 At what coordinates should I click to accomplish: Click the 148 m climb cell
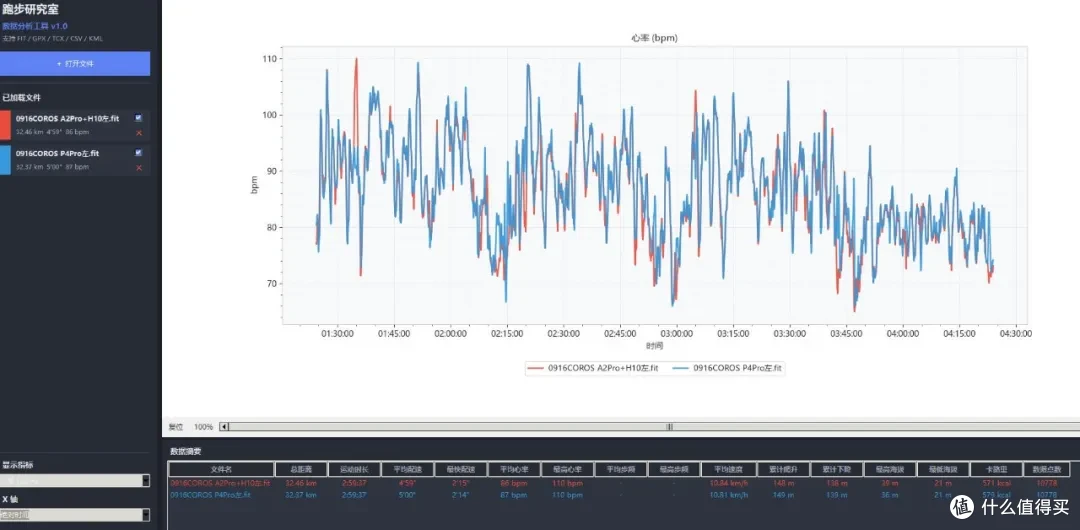(x=782, y=484)
